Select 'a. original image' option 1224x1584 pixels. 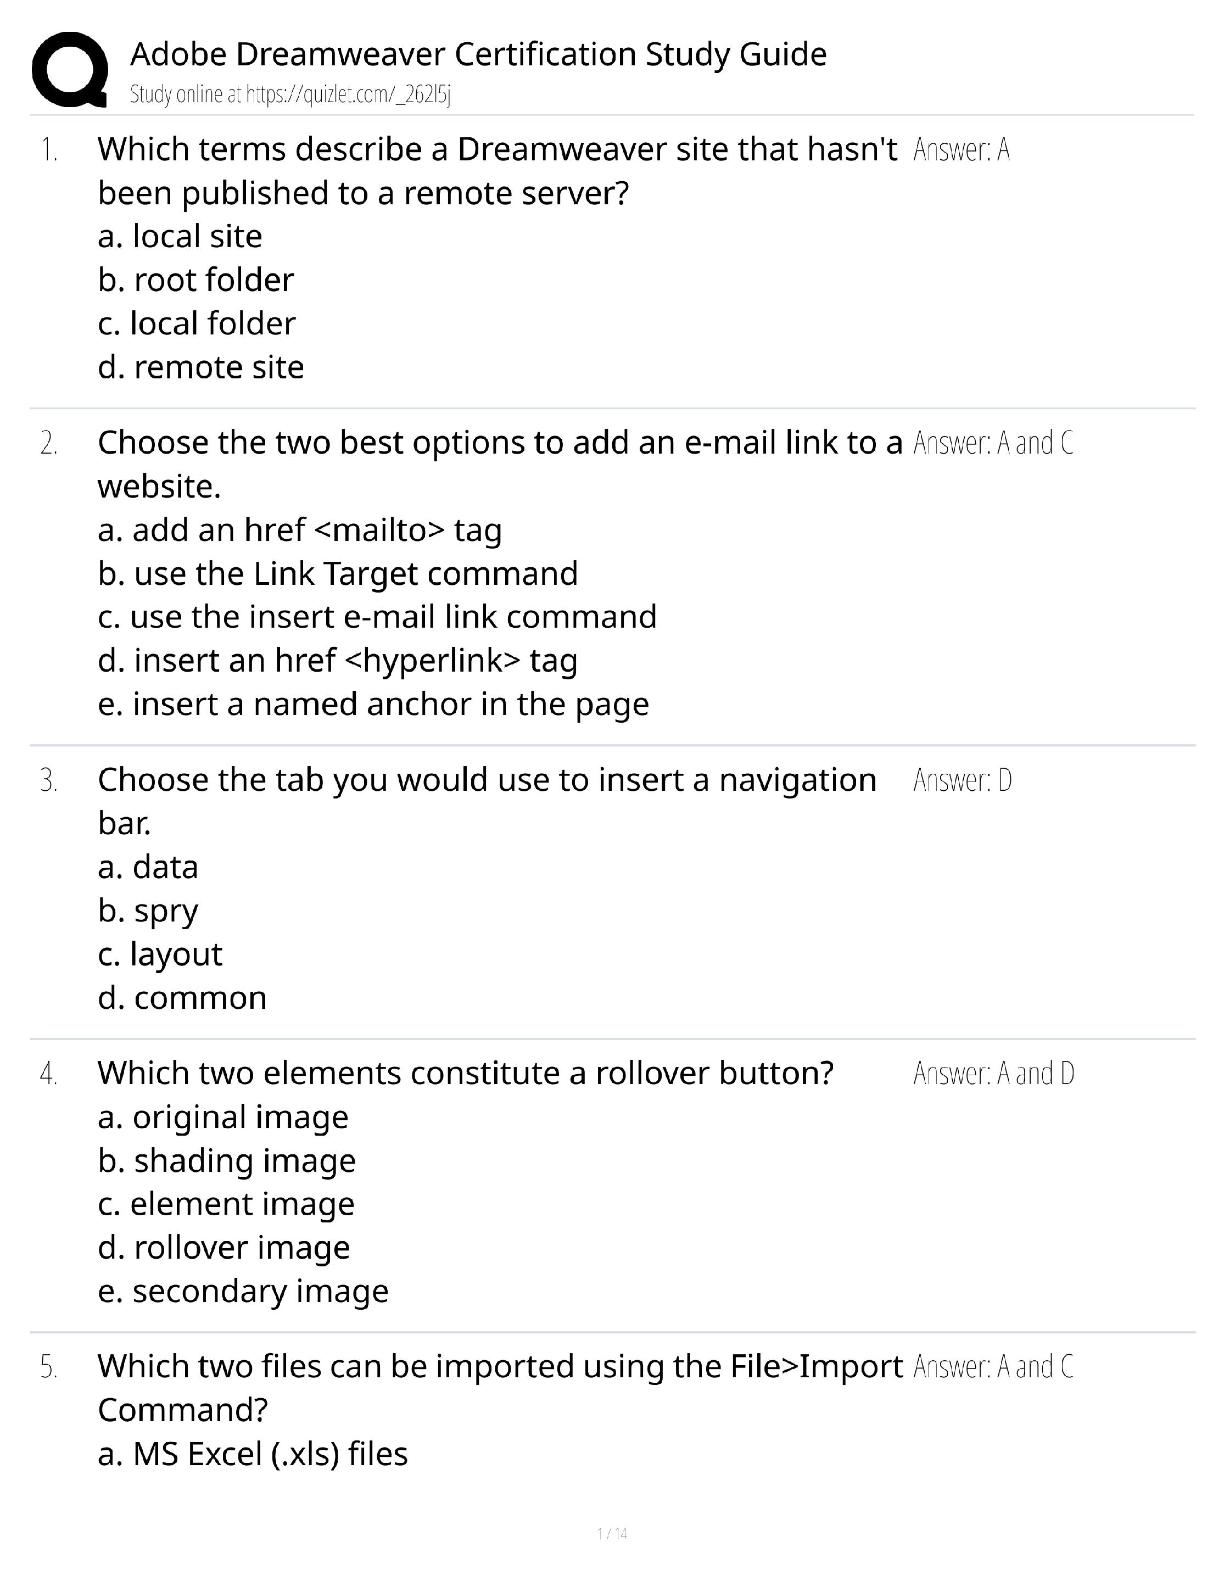point(223,1117)
